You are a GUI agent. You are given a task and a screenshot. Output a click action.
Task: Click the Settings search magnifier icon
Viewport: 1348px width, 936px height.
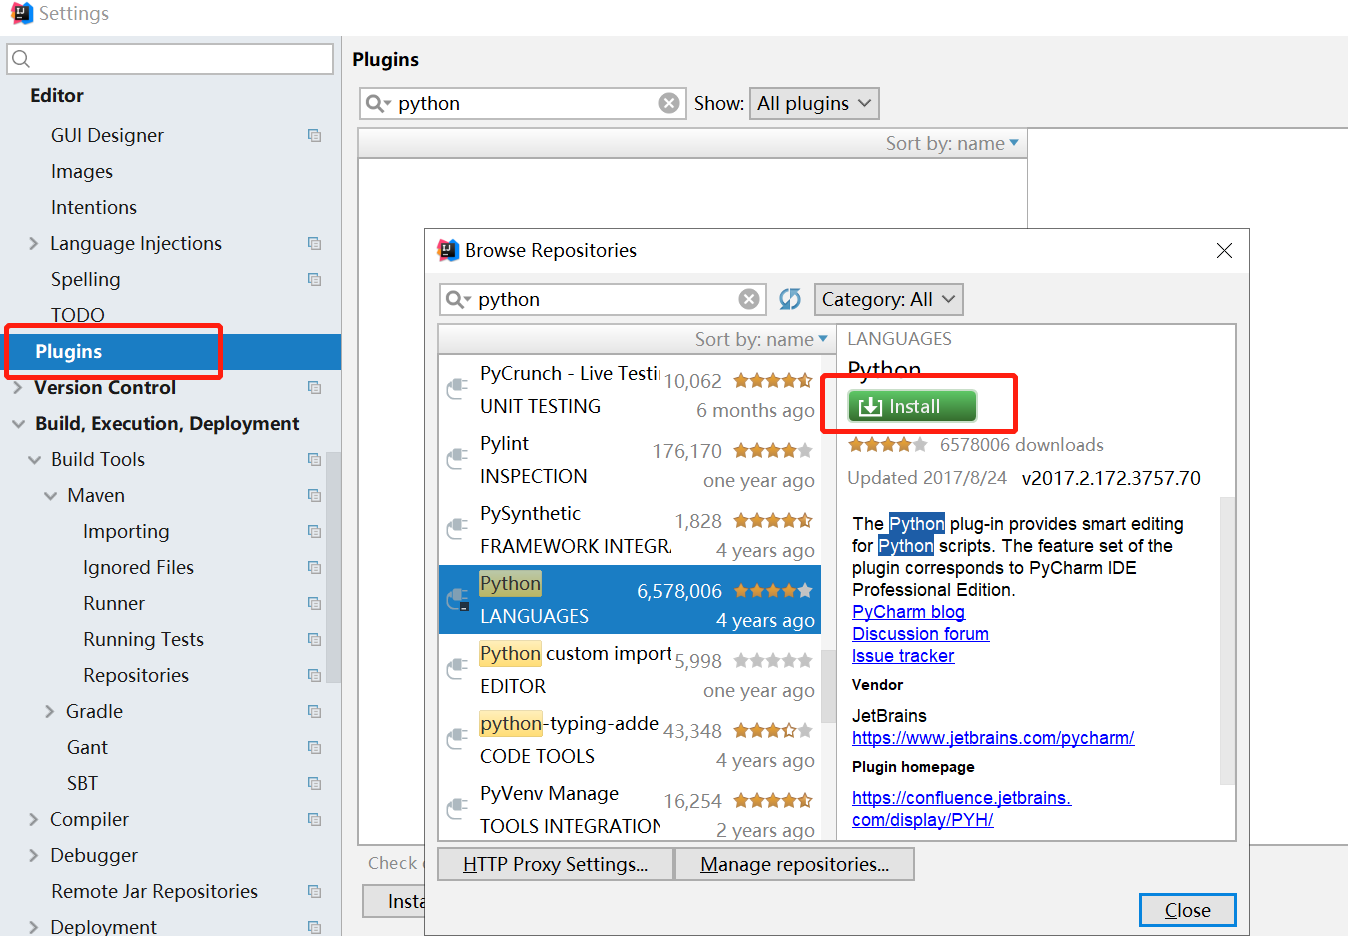[21, 59]
